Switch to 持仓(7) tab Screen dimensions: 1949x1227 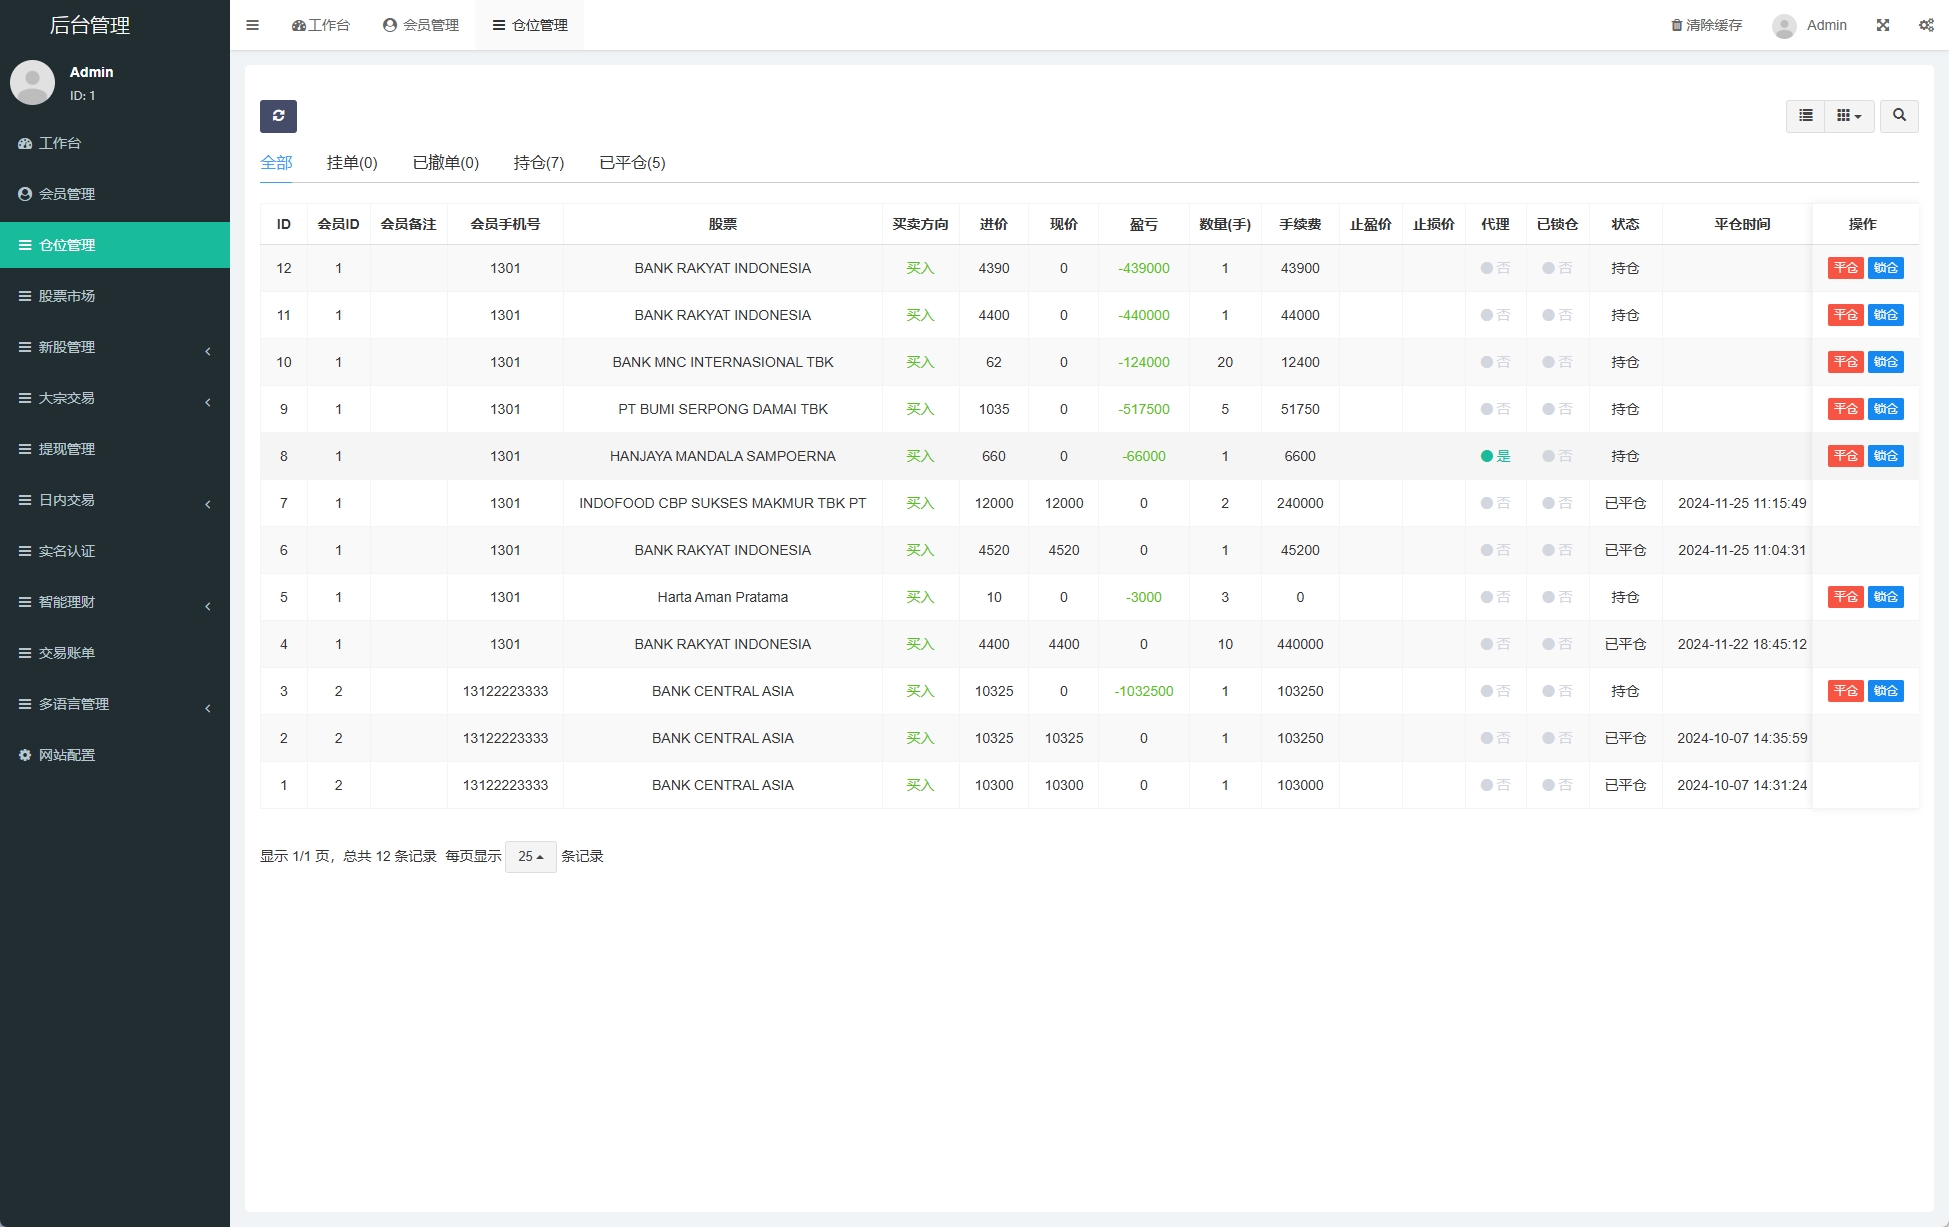[538, 163]
